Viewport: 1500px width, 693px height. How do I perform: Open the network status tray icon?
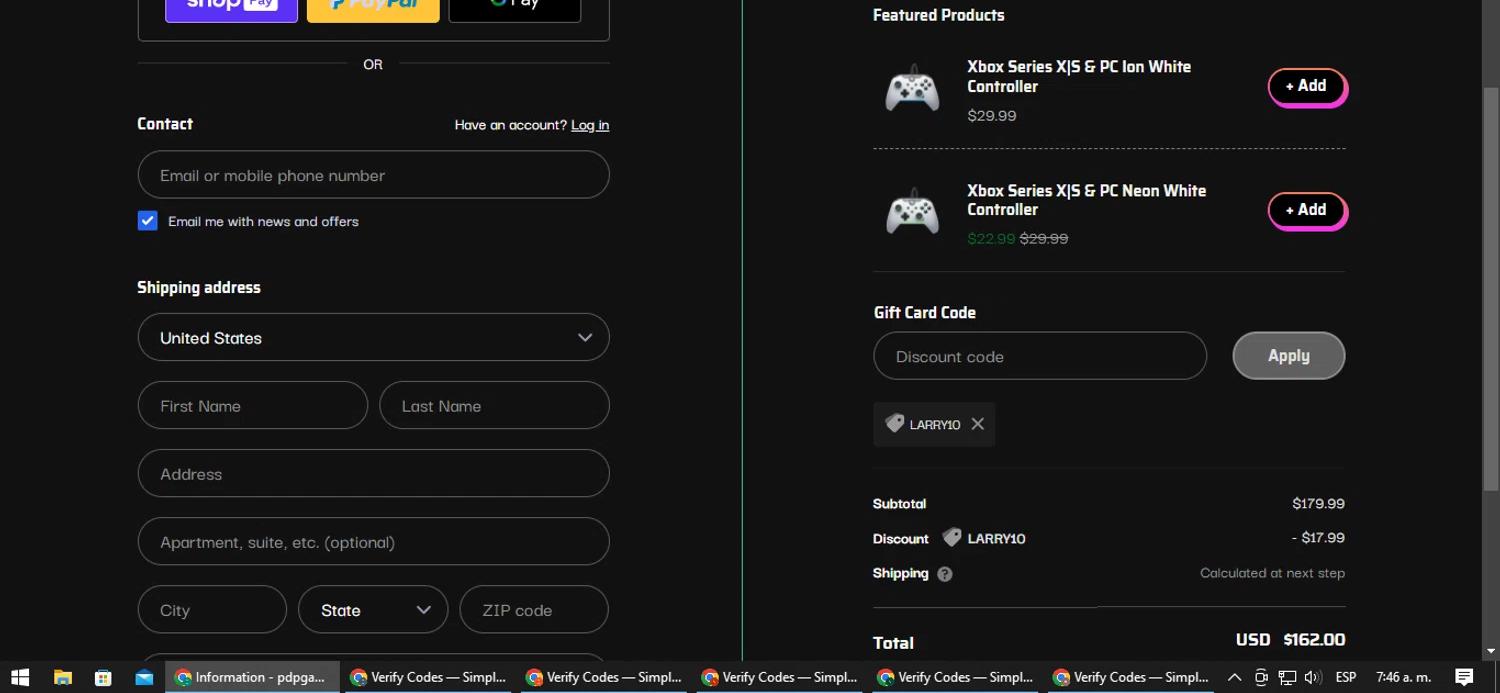click(1287, 677)
